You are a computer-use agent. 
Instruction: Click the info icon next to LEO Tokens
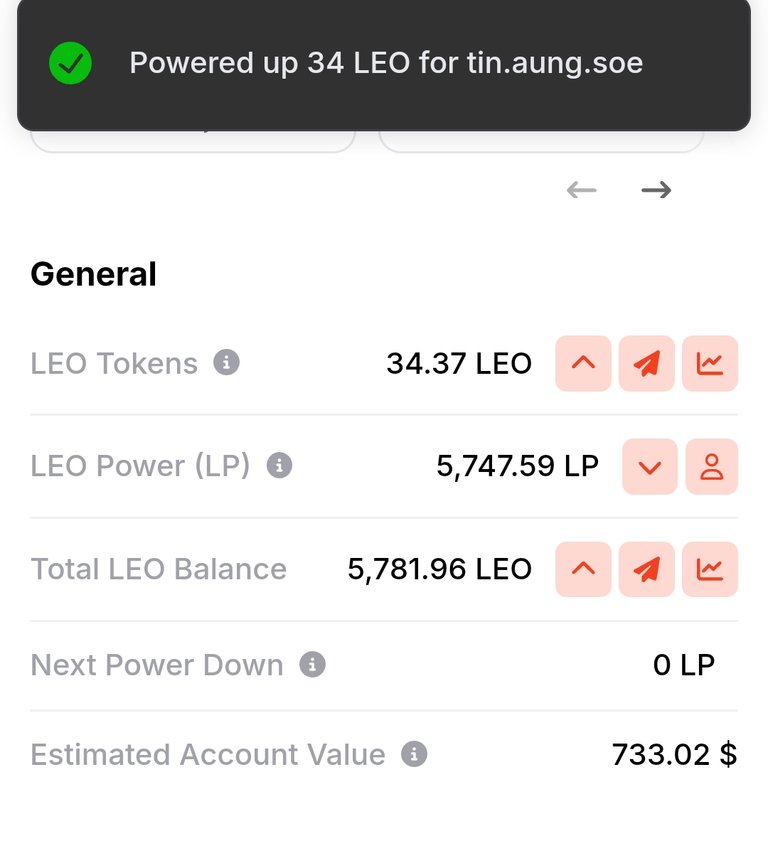[227, 362]
